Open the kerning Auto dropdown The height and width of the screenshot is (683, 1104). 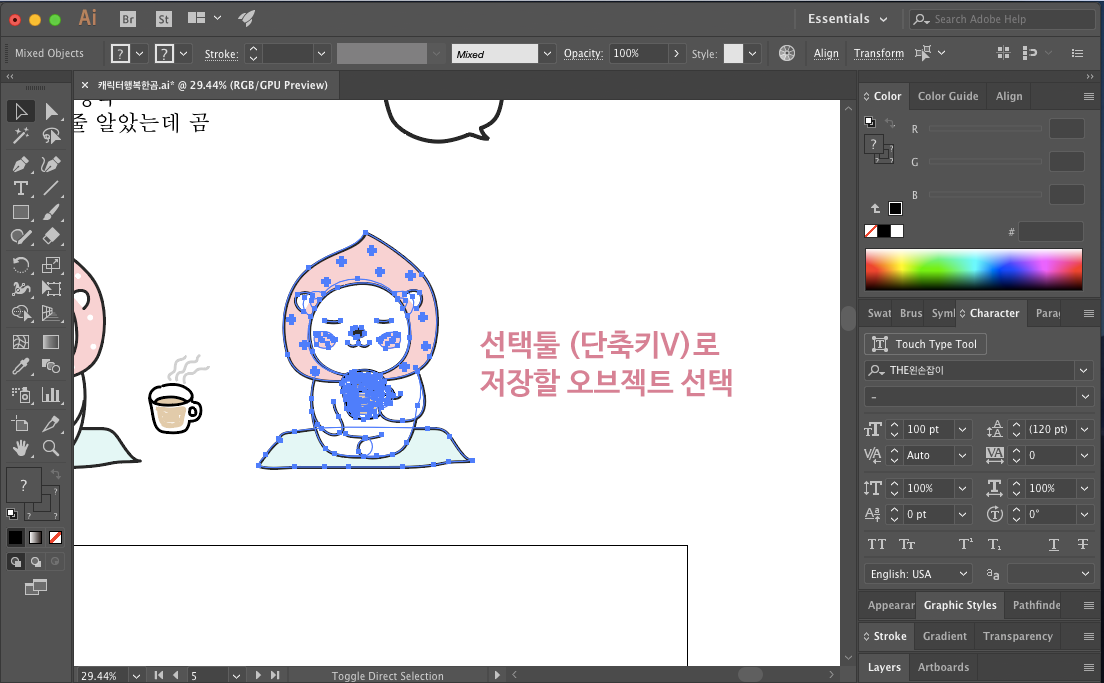point(962,456)
